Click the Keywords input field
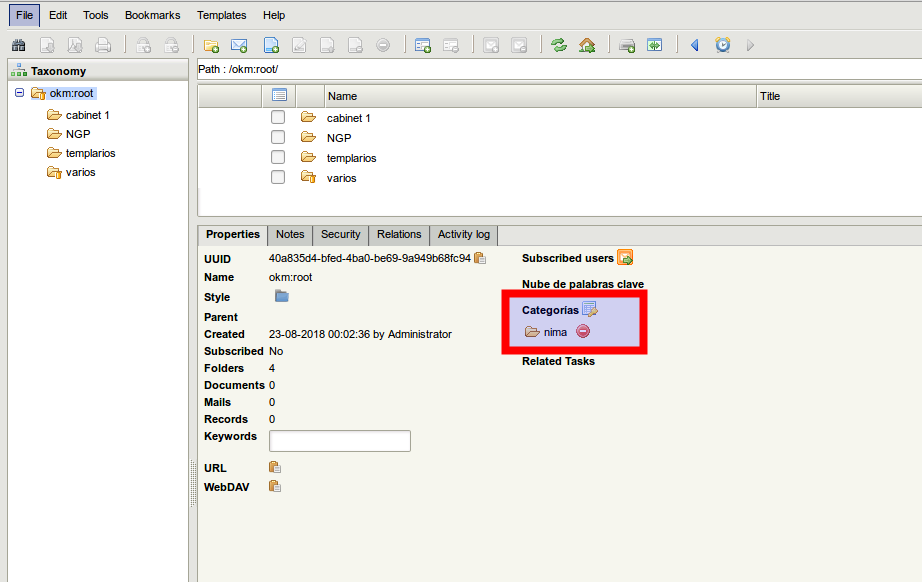 (340, 441)
